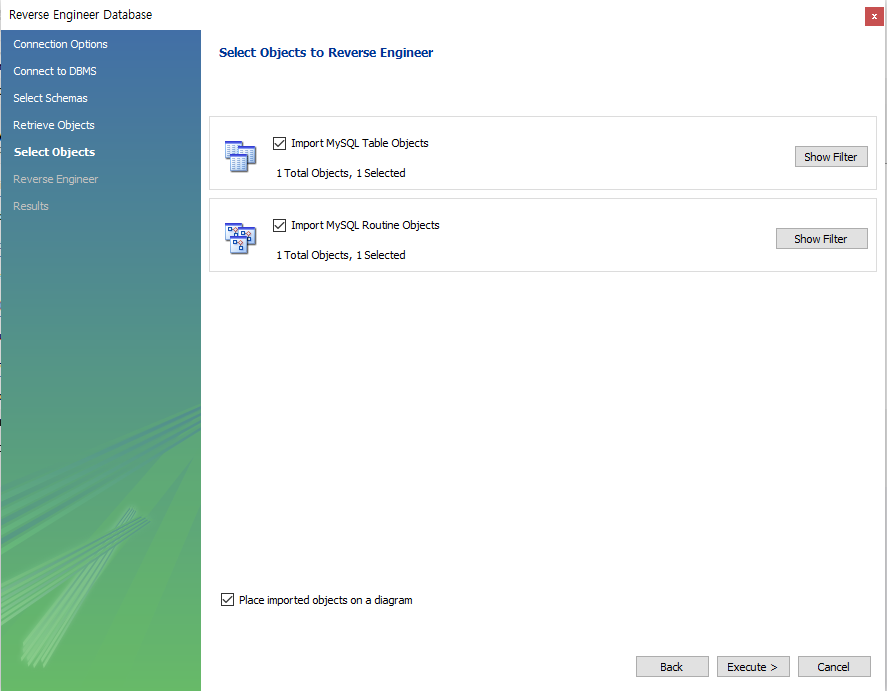Viewport: 887px width, 691px height.
Task: Select the Select Schemas step
Action: coord(50,98)
